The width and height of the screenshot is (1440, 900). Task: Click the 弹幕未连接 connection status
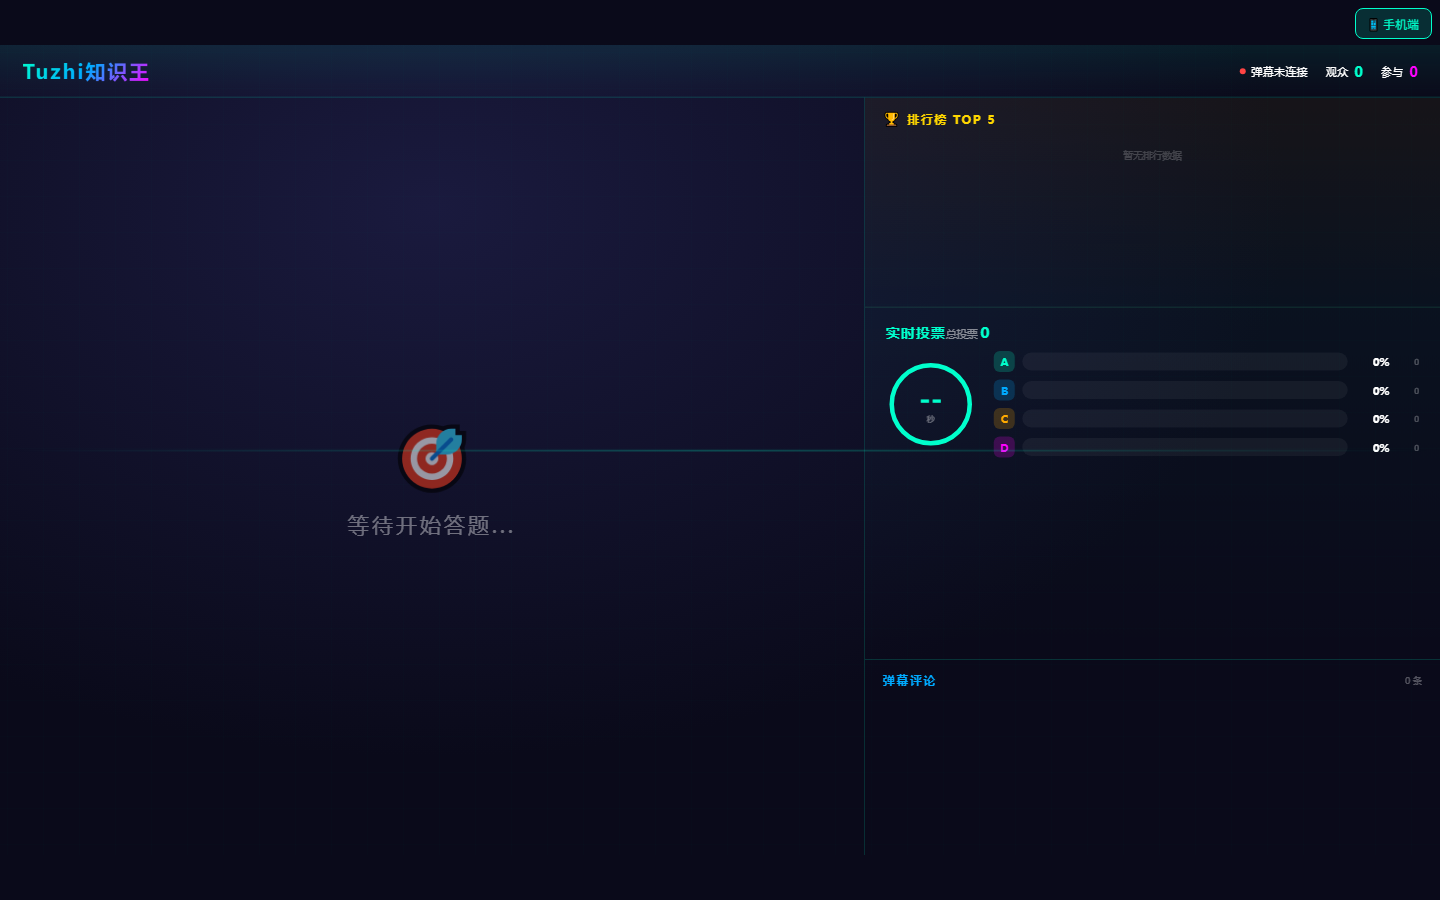(1273, 72)
